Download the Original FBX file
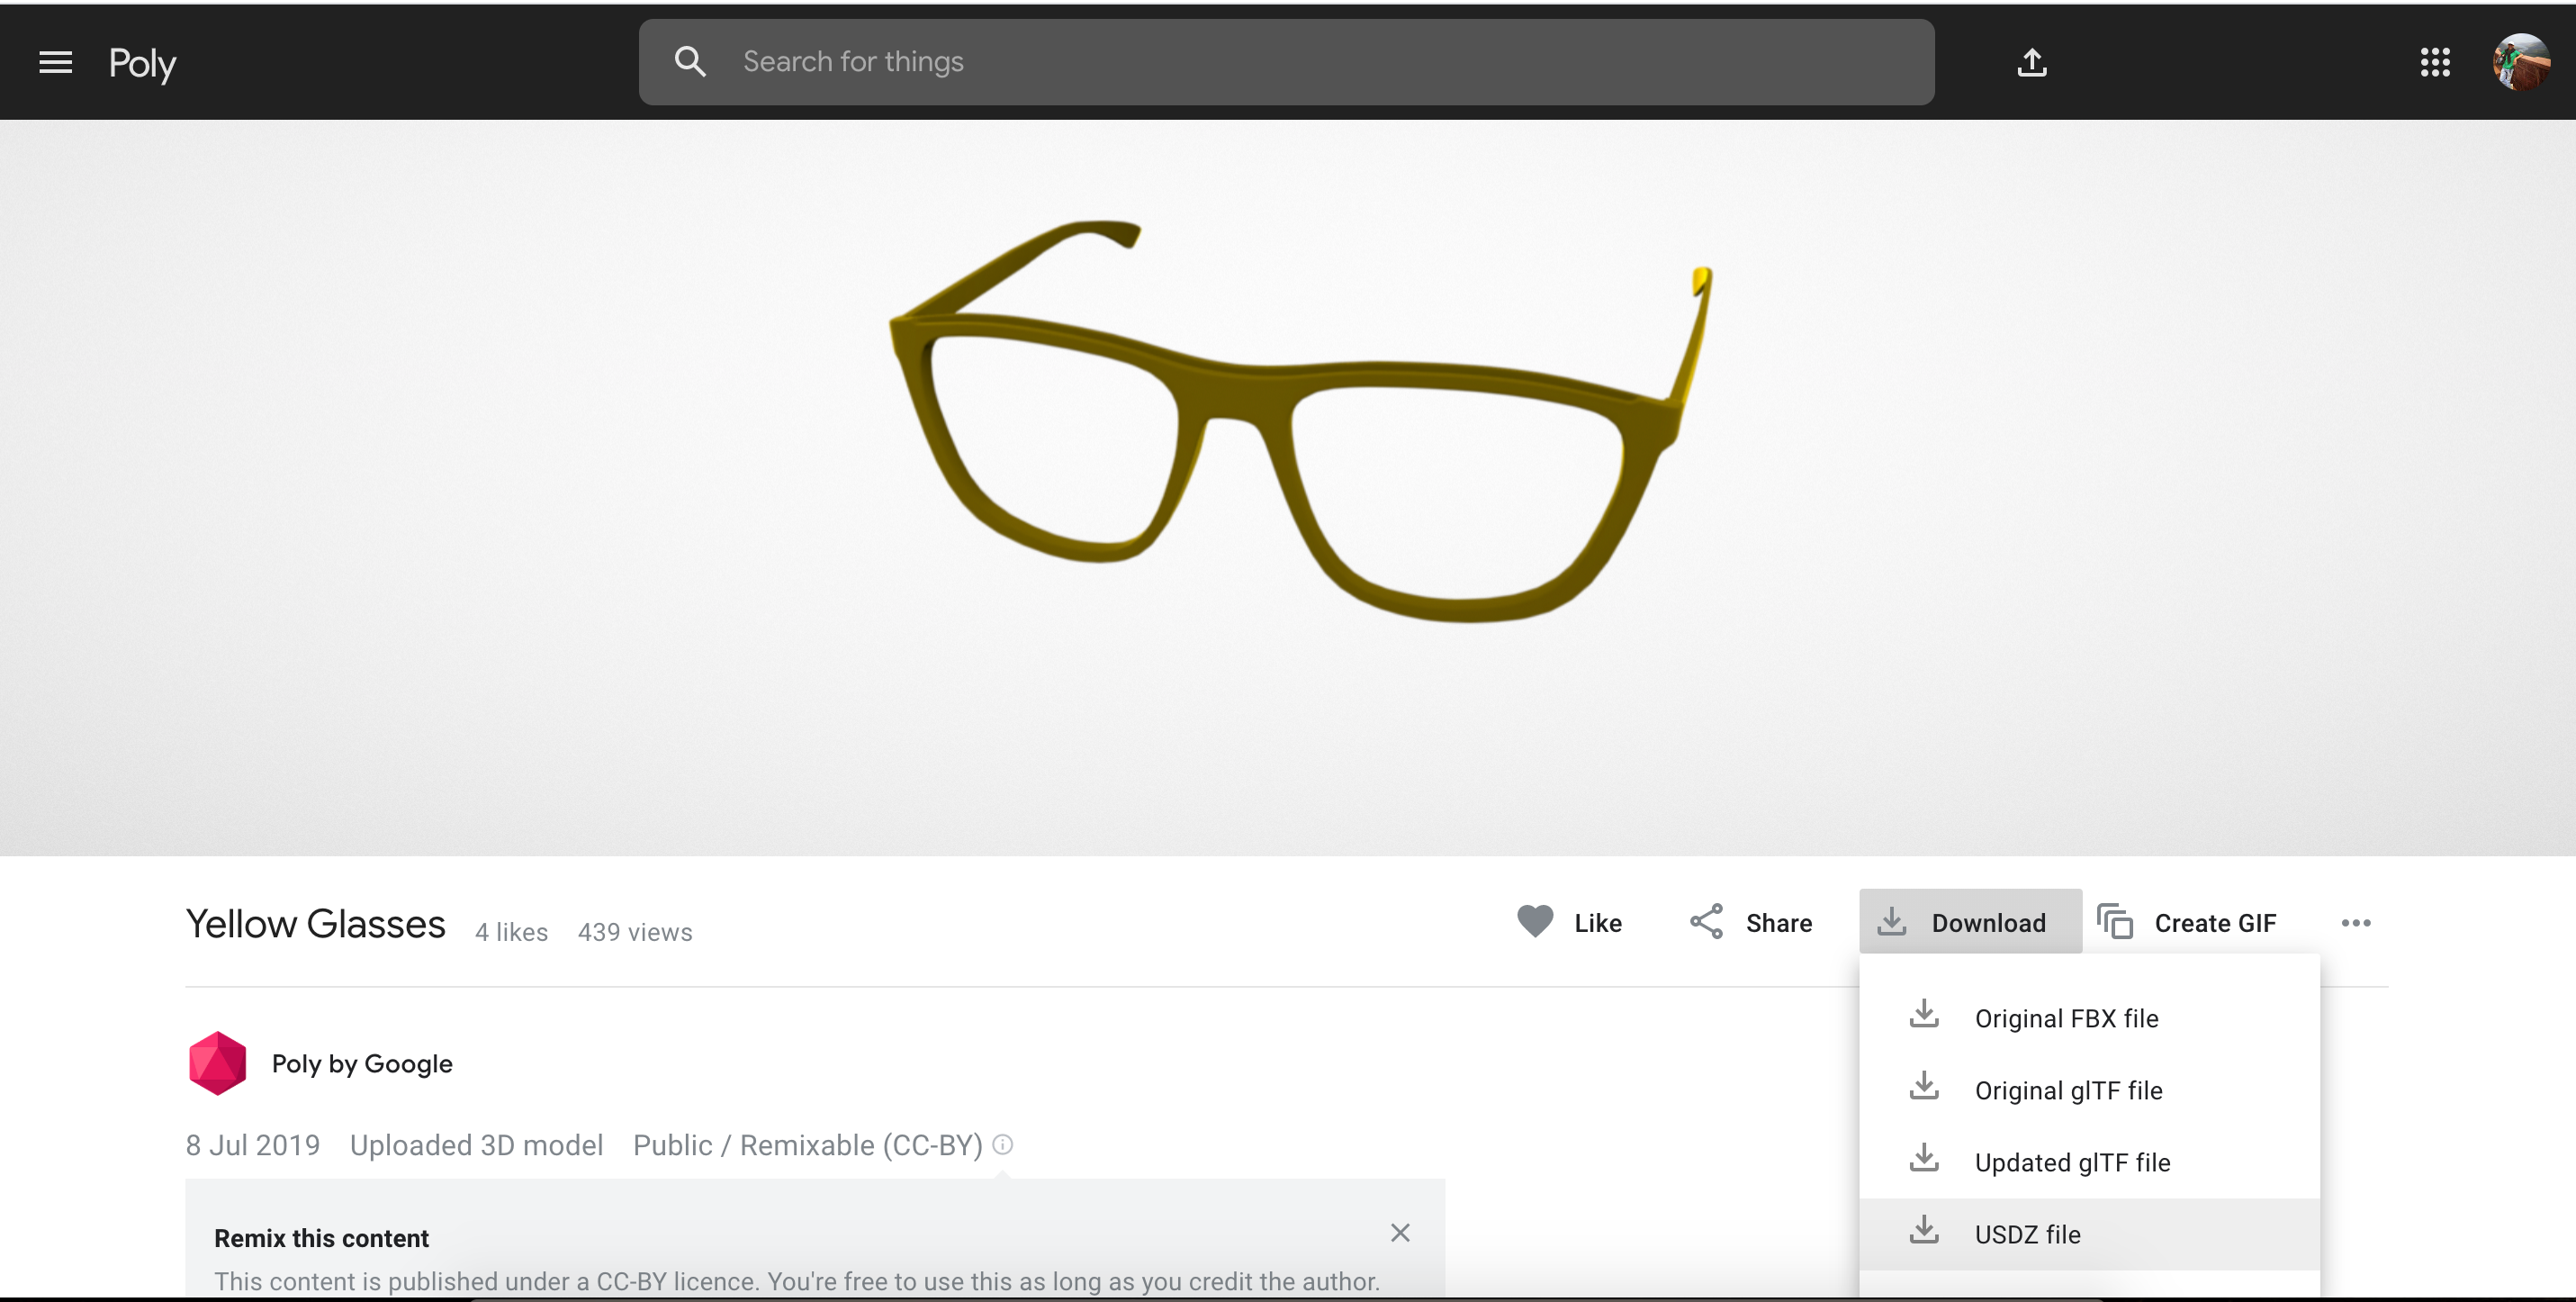 2065,1018
